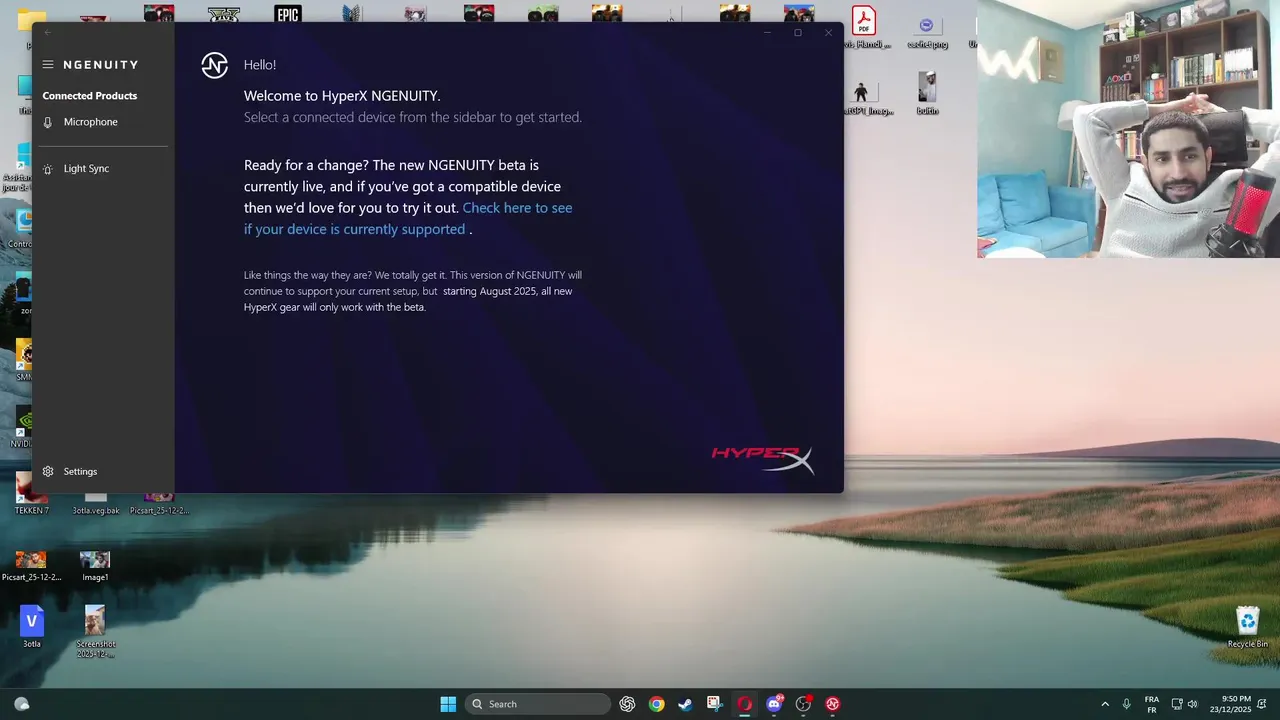Viewport: 1280px width, 720px height.
Task: Open the round app with red badge in taskbar
Action: point(803,704)
